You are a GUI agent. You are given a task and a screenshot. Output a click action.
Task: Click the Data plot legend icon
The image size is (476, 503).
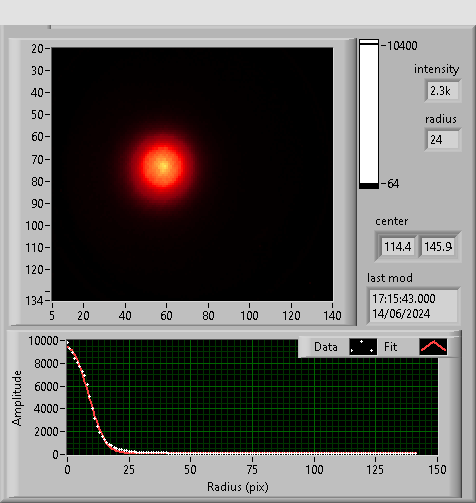(x=363, y=347)
